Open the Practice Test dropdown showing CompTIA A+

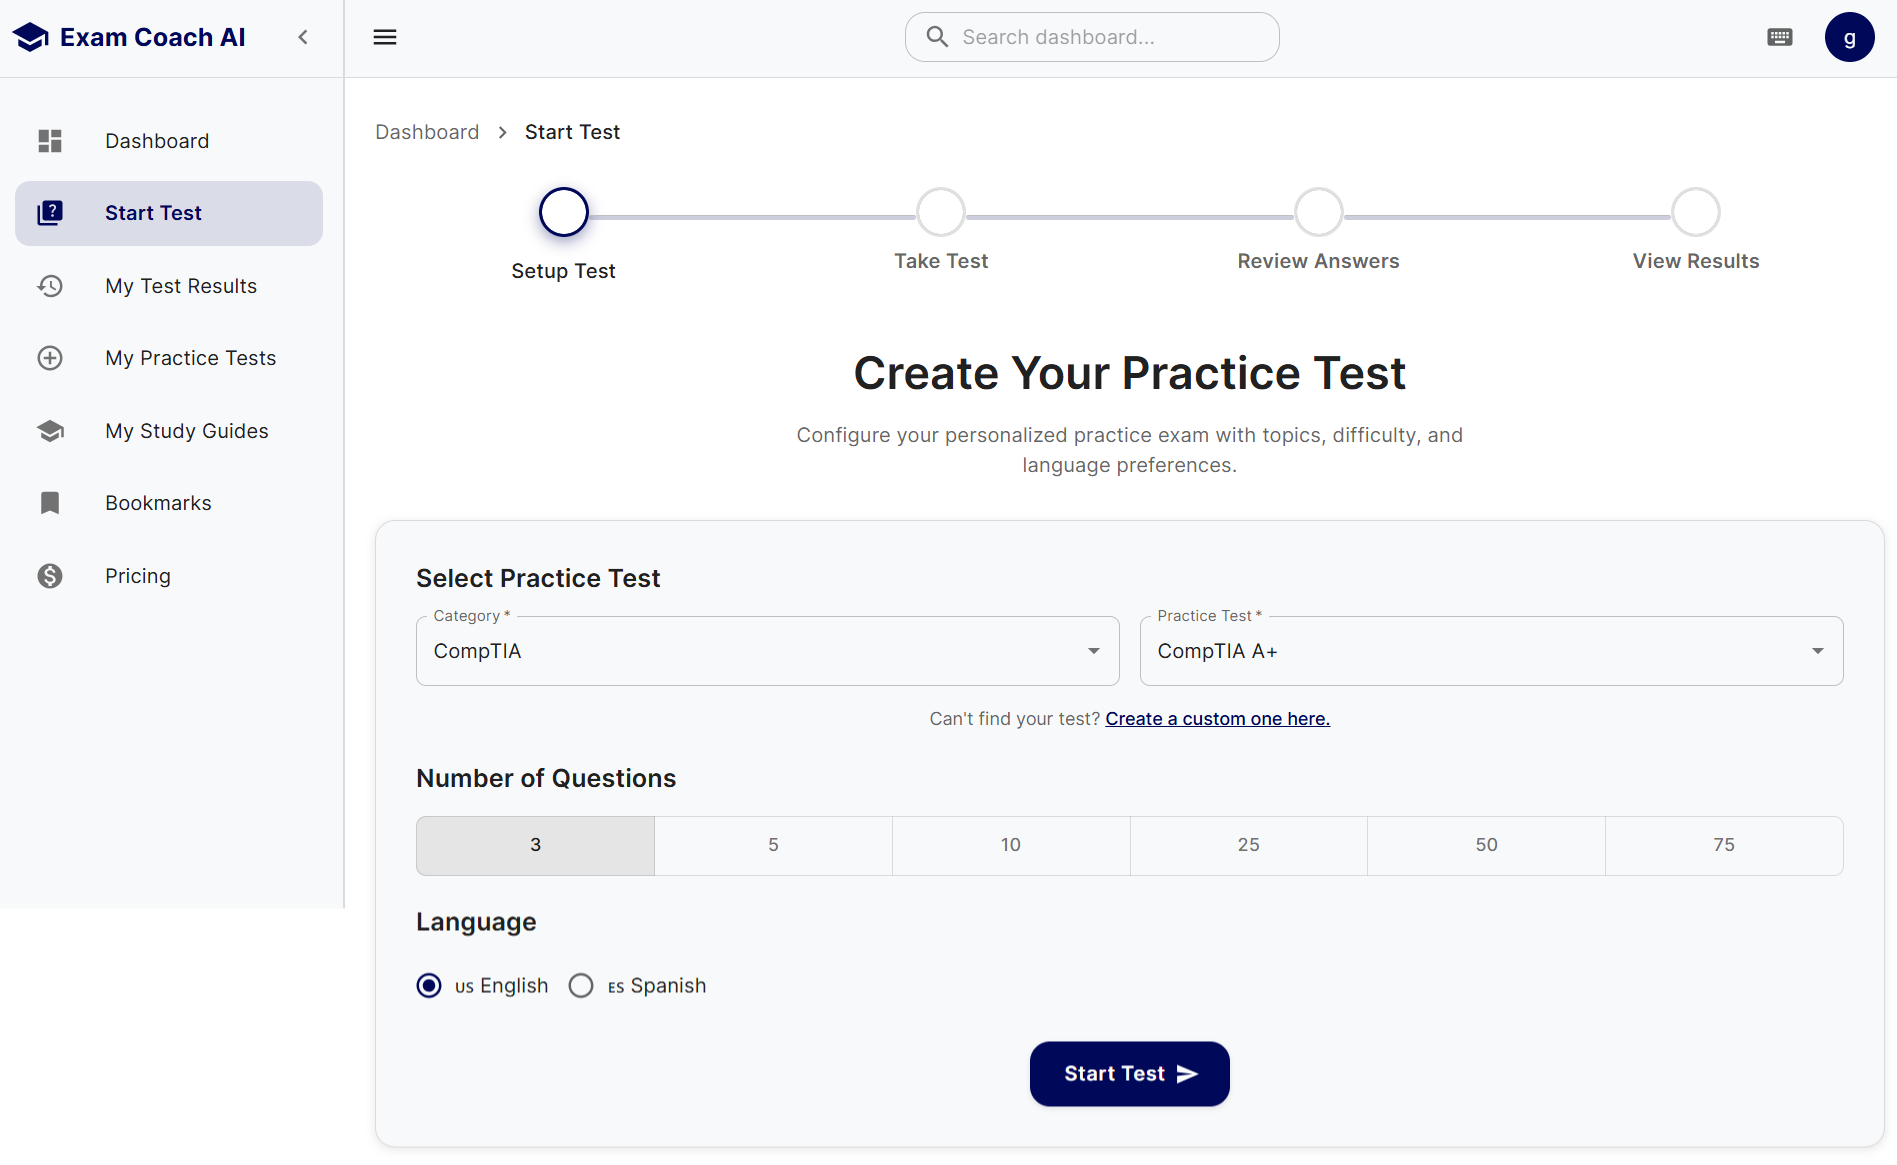(1492, 651)
